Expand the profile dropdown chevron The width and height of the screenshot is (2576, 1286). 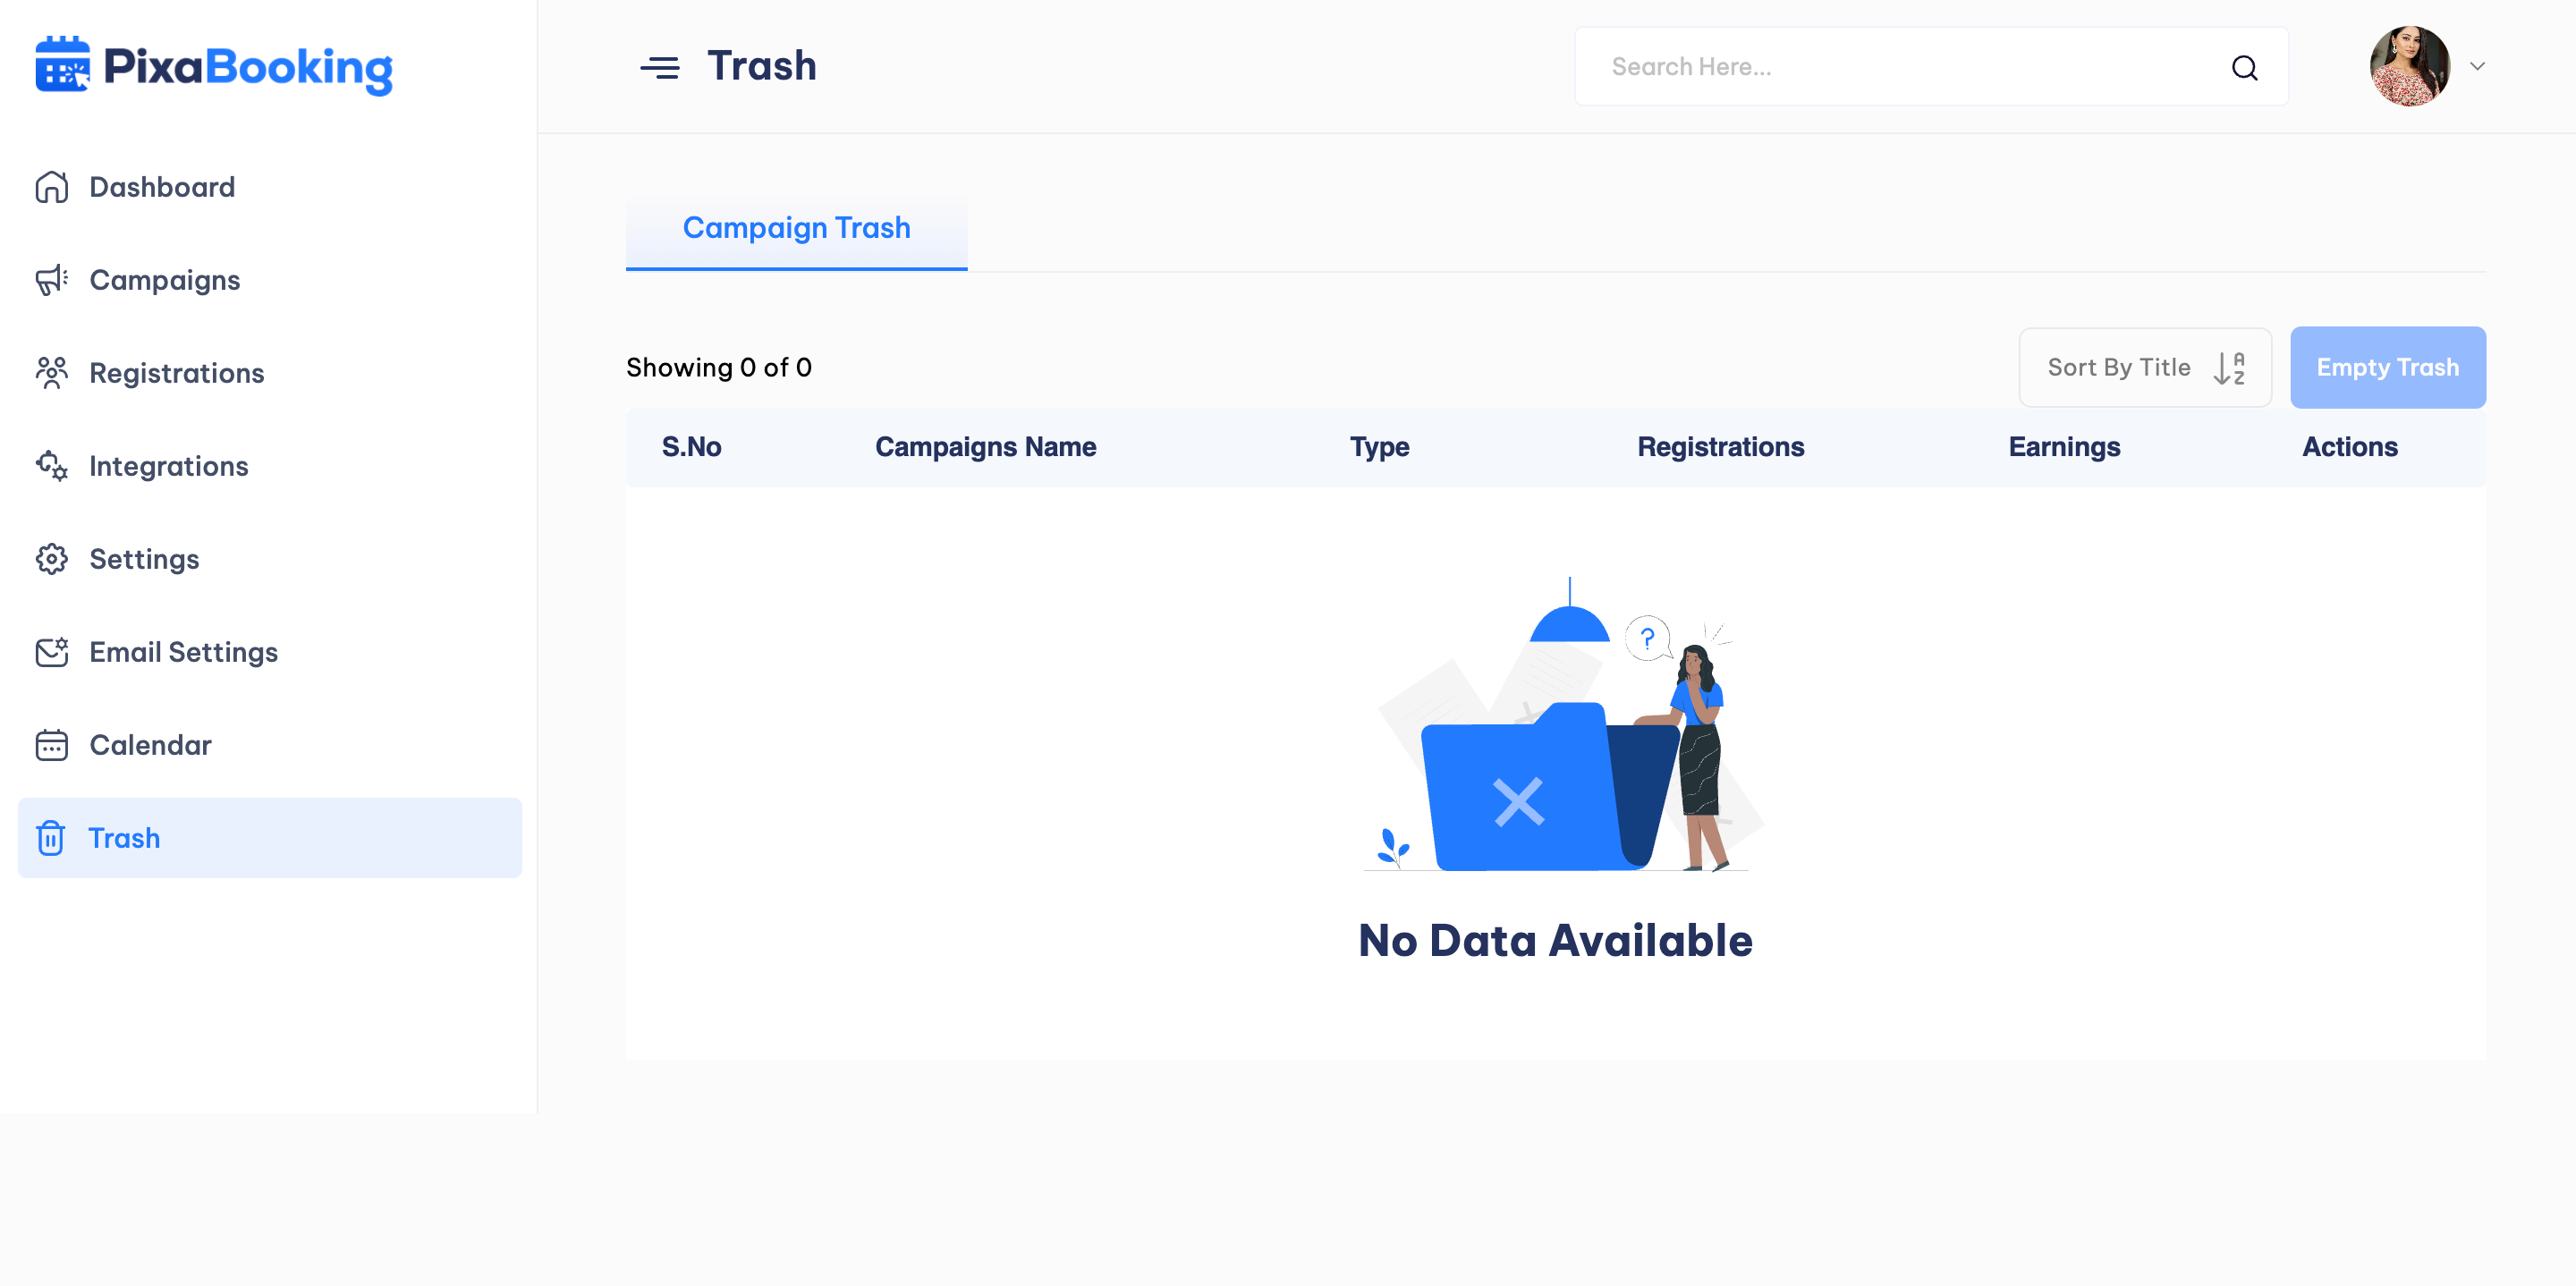click(x=2477, y=66)
